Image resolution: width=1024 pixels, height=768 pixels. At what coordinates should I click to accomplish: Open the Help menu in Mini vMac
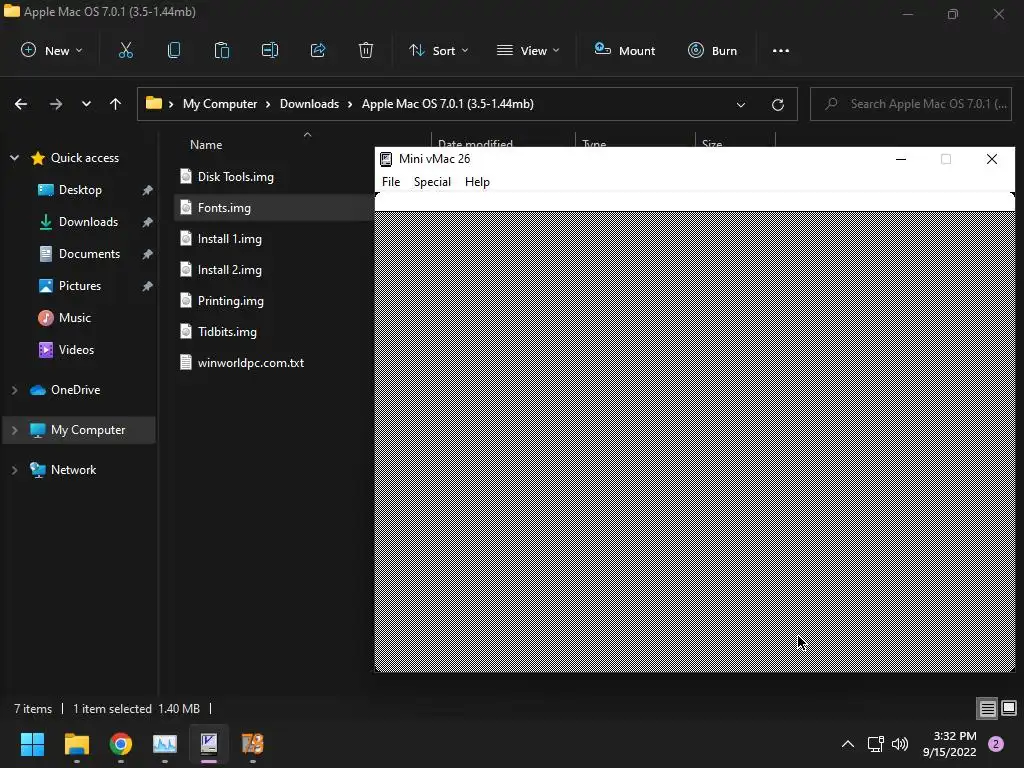pyautogui.click(x=477, y=182)
